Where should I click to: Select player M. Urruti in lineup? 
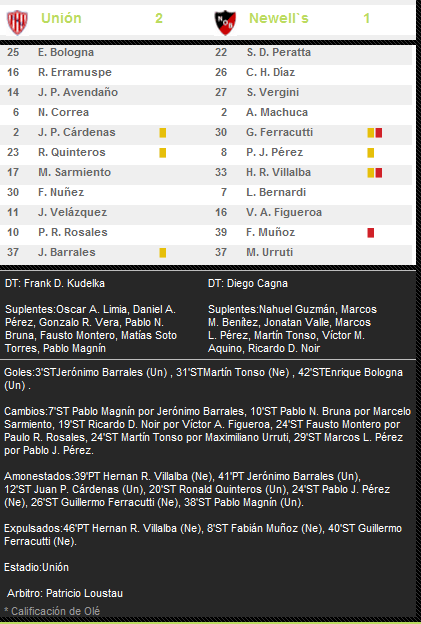(x=269, y=252)
